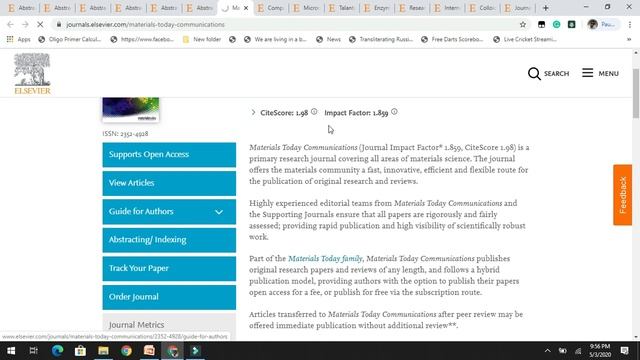The width and height of the screenshot is (640, 360).
Task: Switch to the Colloi tab
Action: 482,8
